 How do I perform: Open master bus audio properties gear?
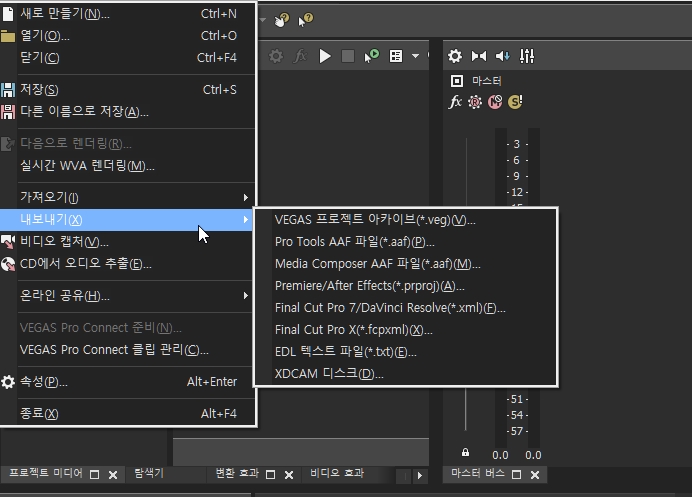coord(455,56)
